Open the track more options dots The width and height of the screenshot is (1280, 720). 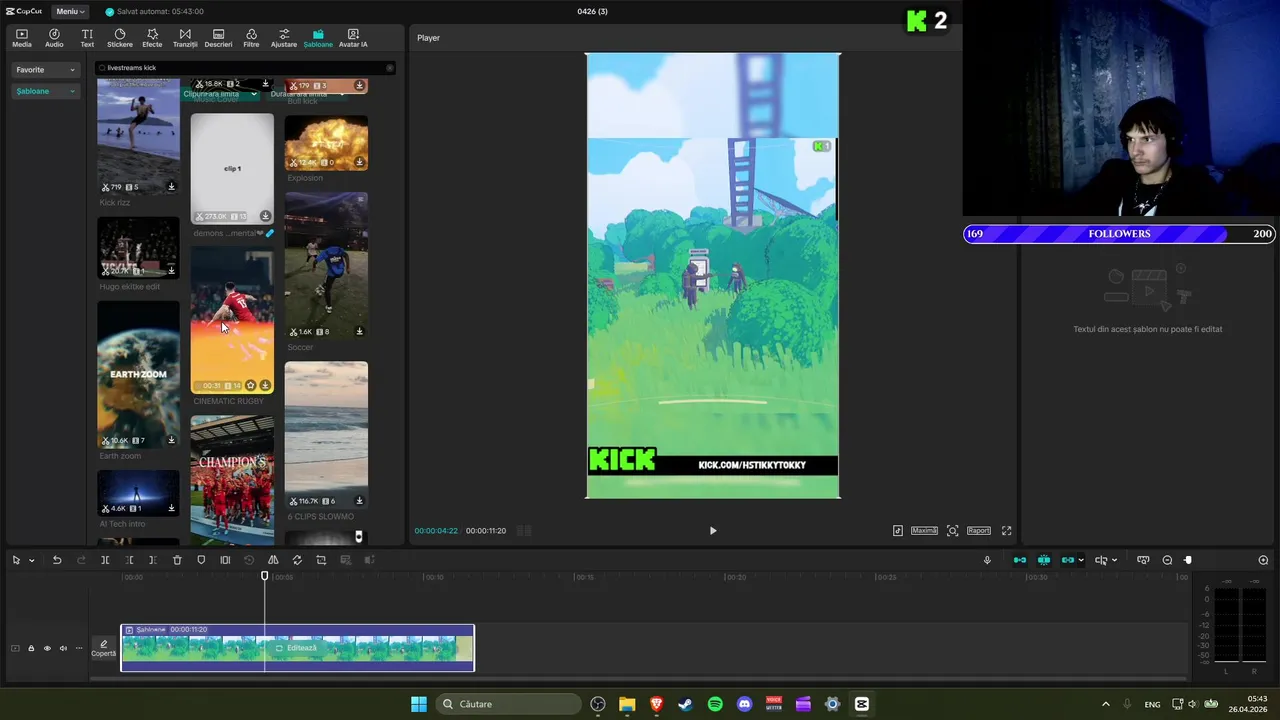(x=79, y=648)
